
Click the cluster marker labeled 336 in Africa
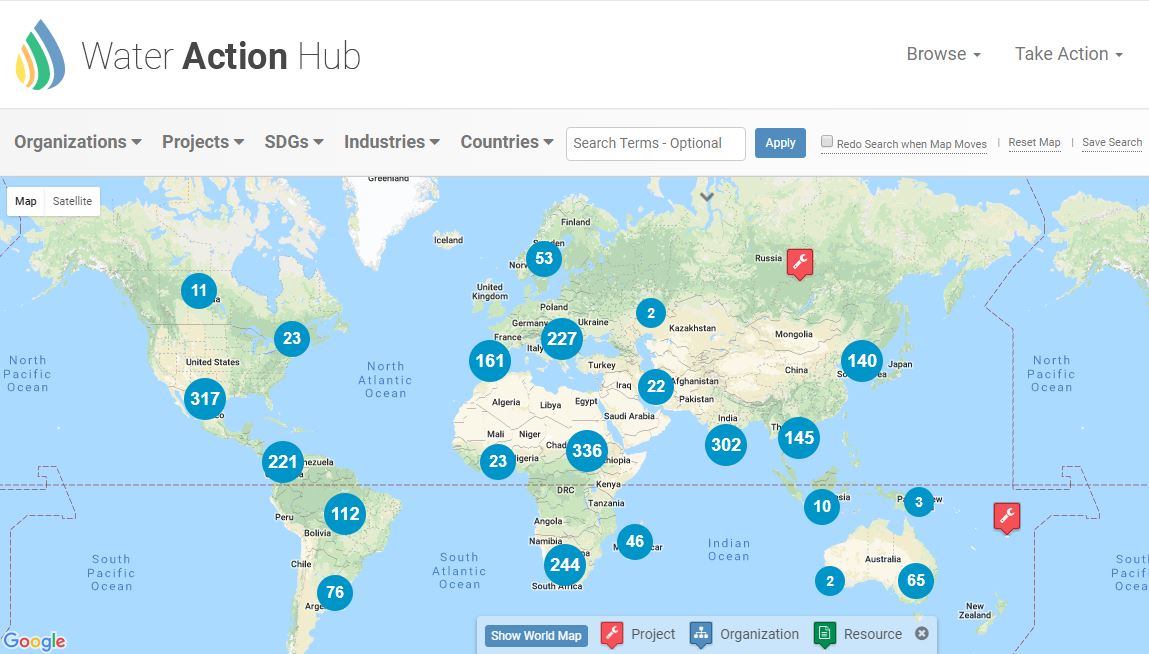pos(587,450)
